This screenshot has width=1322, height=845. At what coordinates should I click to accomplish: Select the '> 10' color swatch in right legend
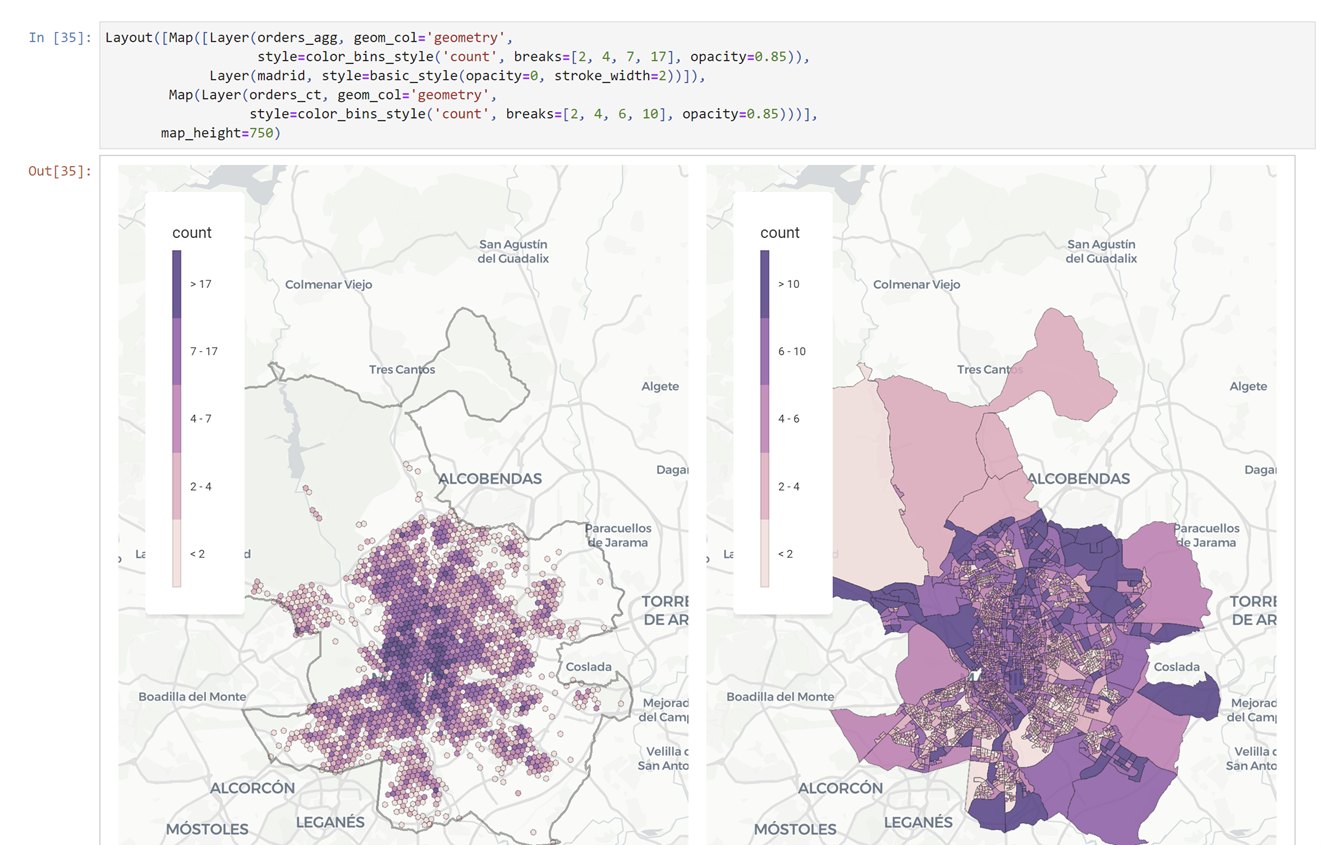coord(765,284)
